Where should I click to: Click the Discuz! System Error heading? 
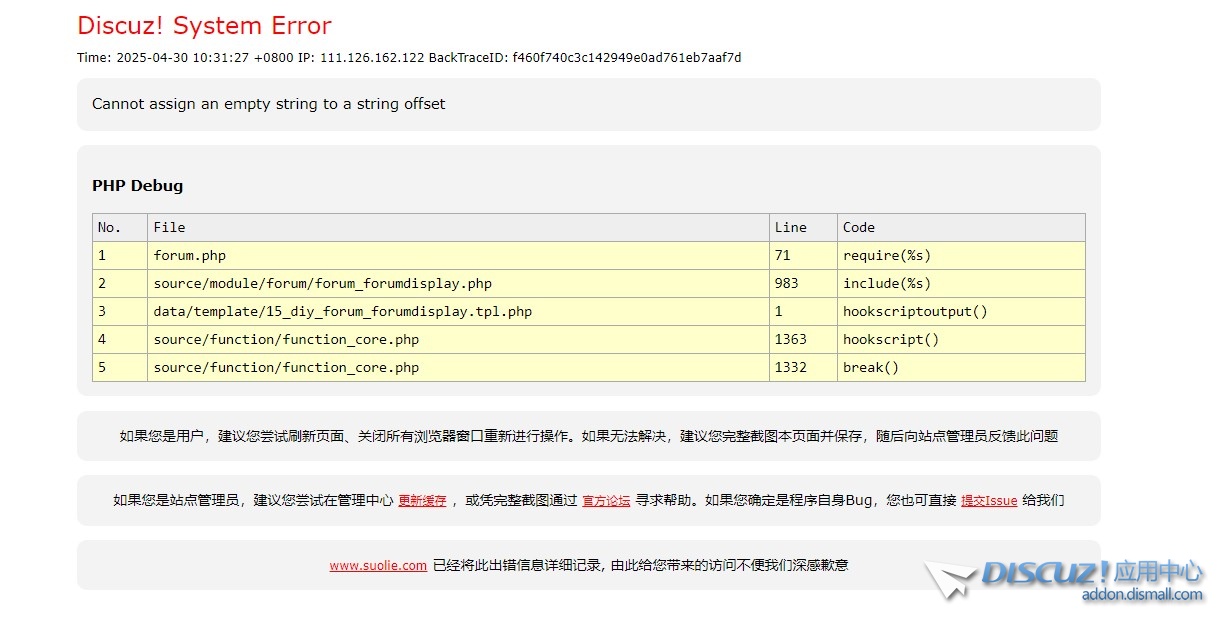pyautogui.click(x=204, y=25)
